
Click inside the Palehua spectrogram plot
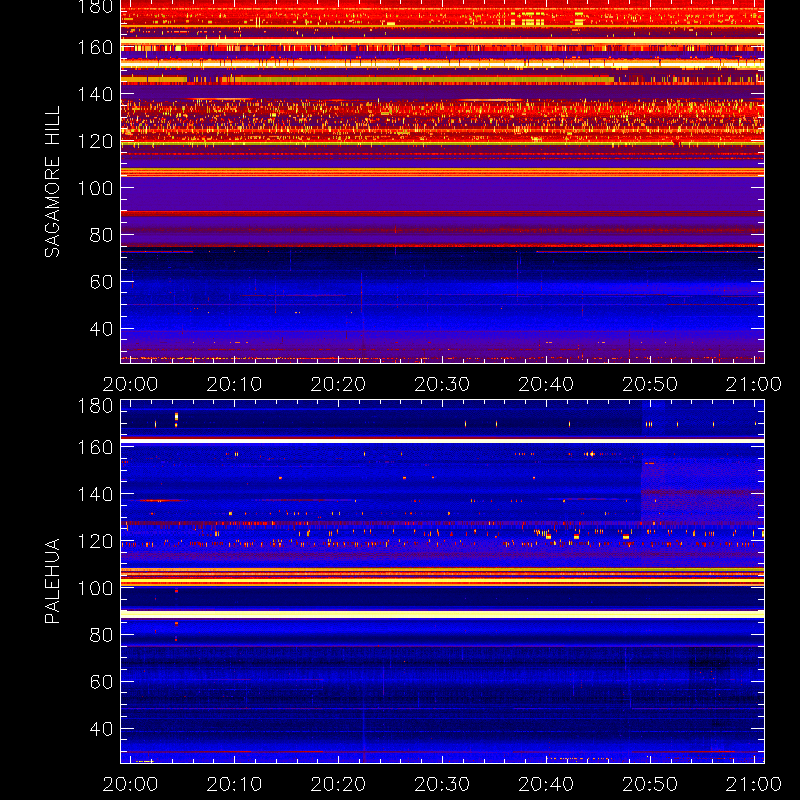click(x=442, y=582)
